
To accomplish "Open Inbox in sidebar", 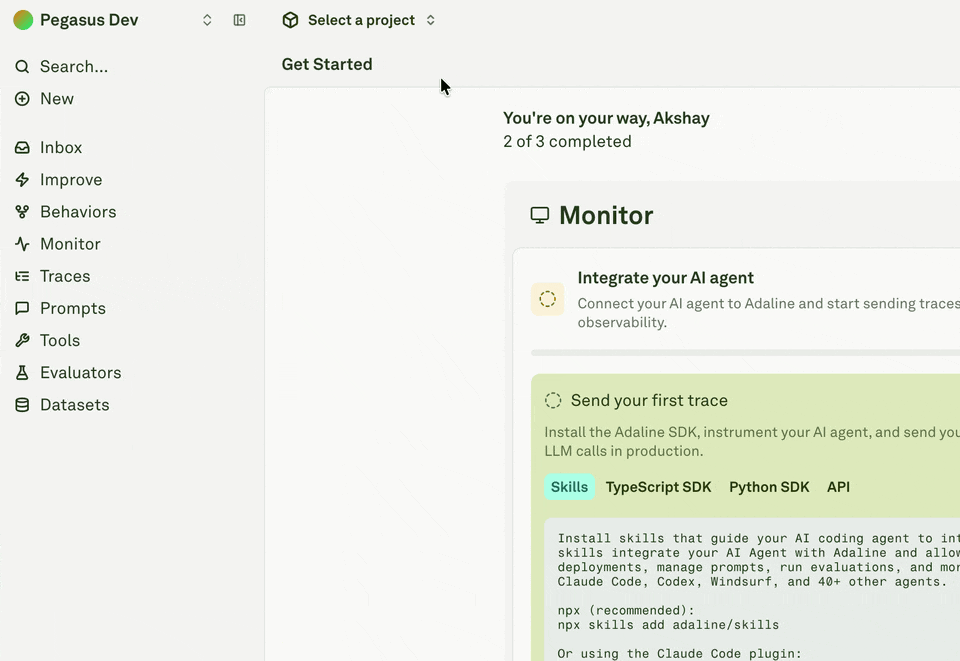I will tap(61, 148).
